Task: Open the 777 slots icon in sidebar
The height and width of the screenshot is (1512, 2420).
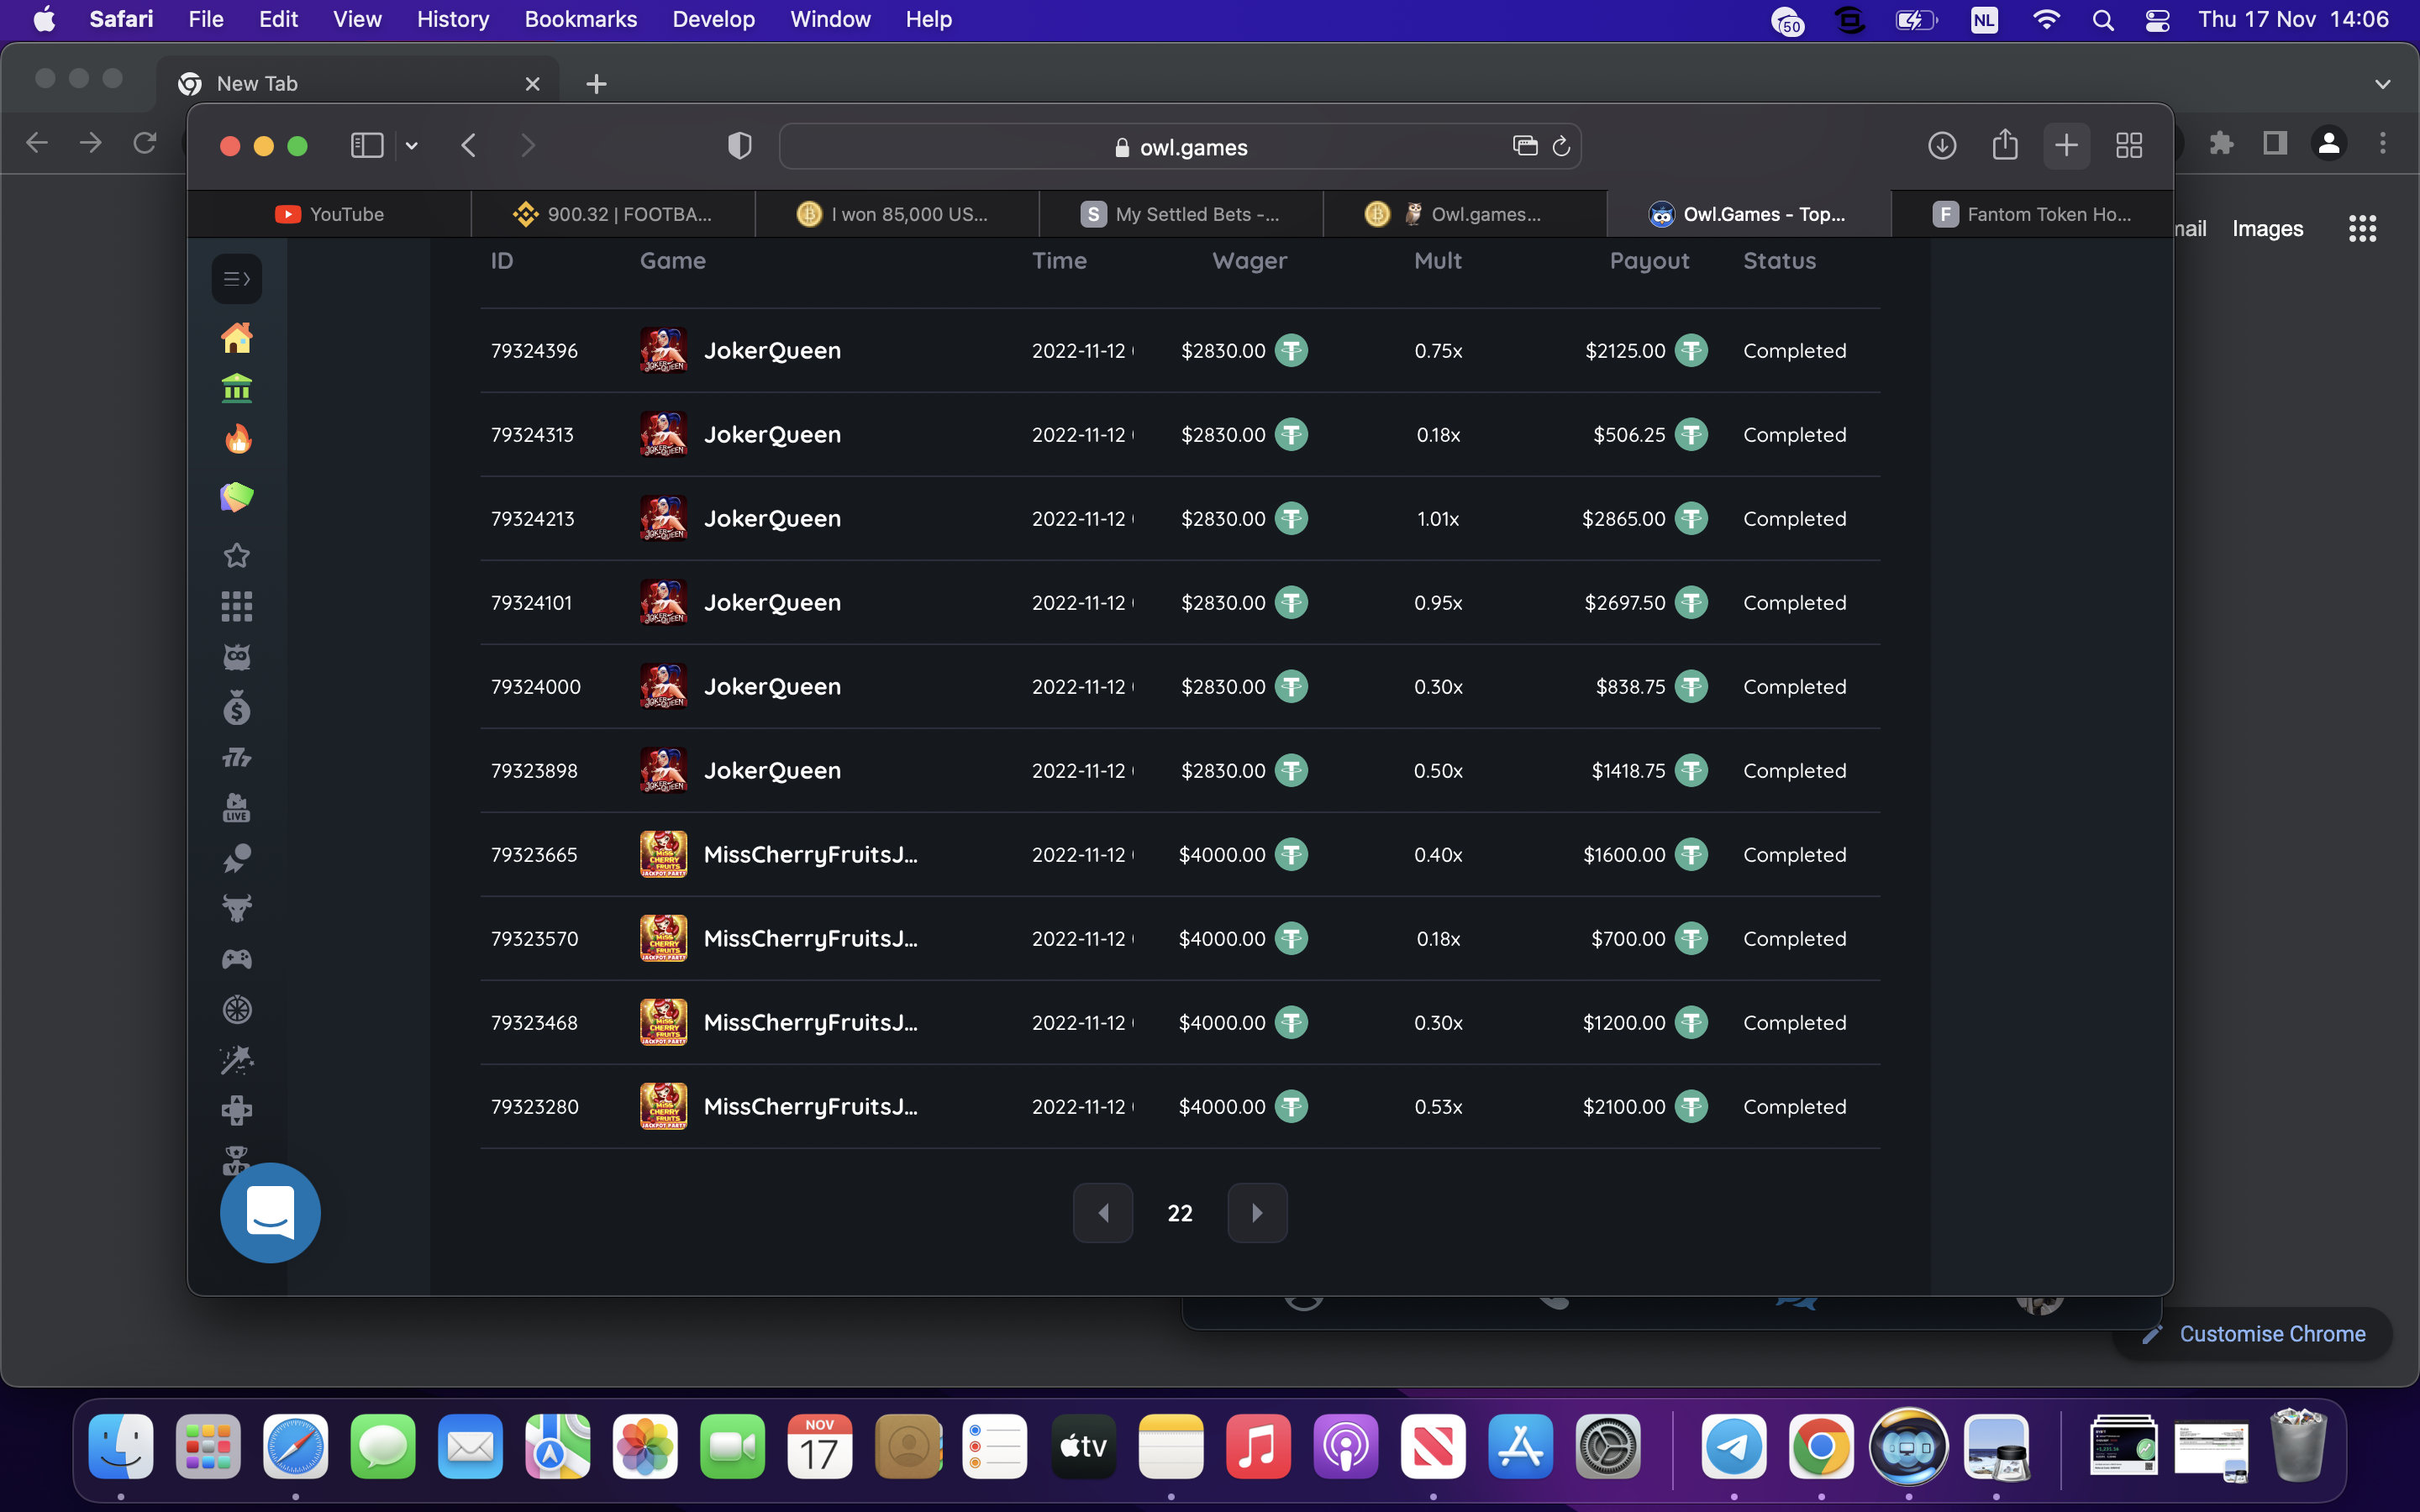Action: [237, 757]
